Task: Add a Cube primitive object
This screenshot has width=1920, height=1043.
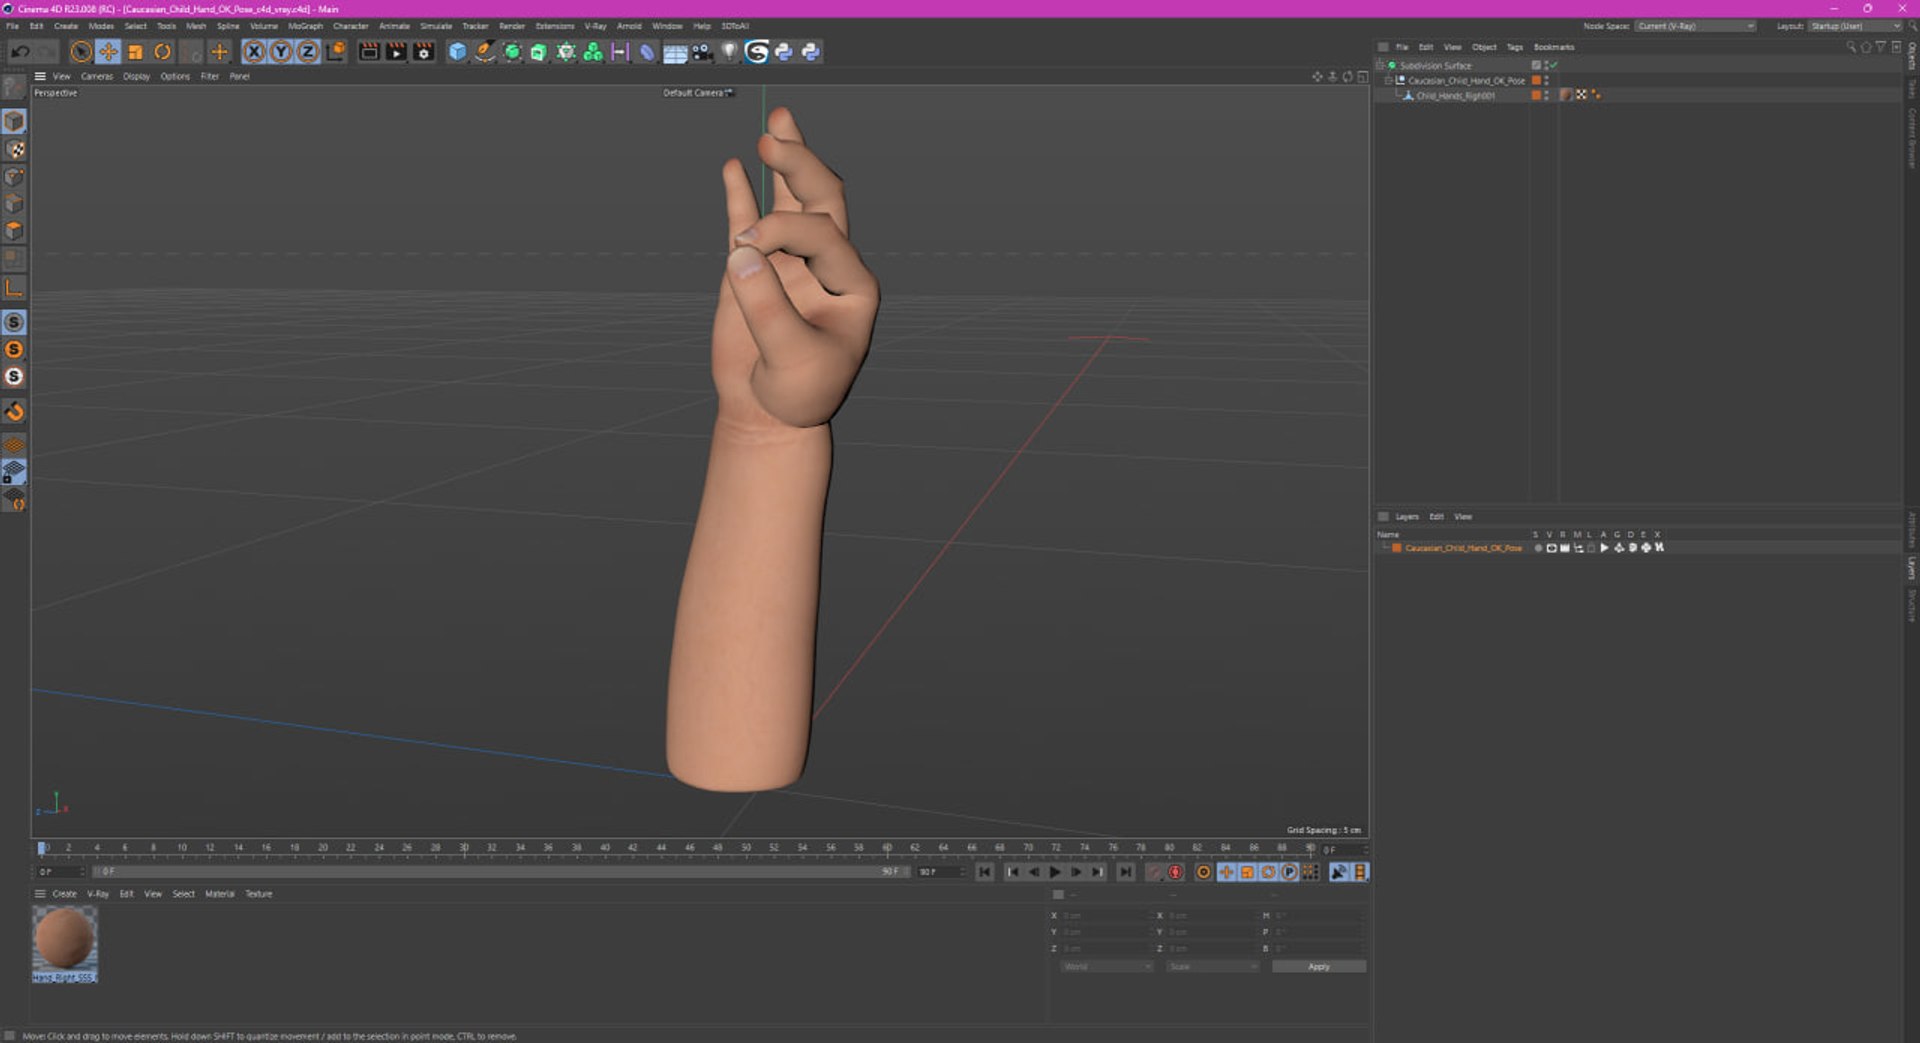Action: coord(457,52)
